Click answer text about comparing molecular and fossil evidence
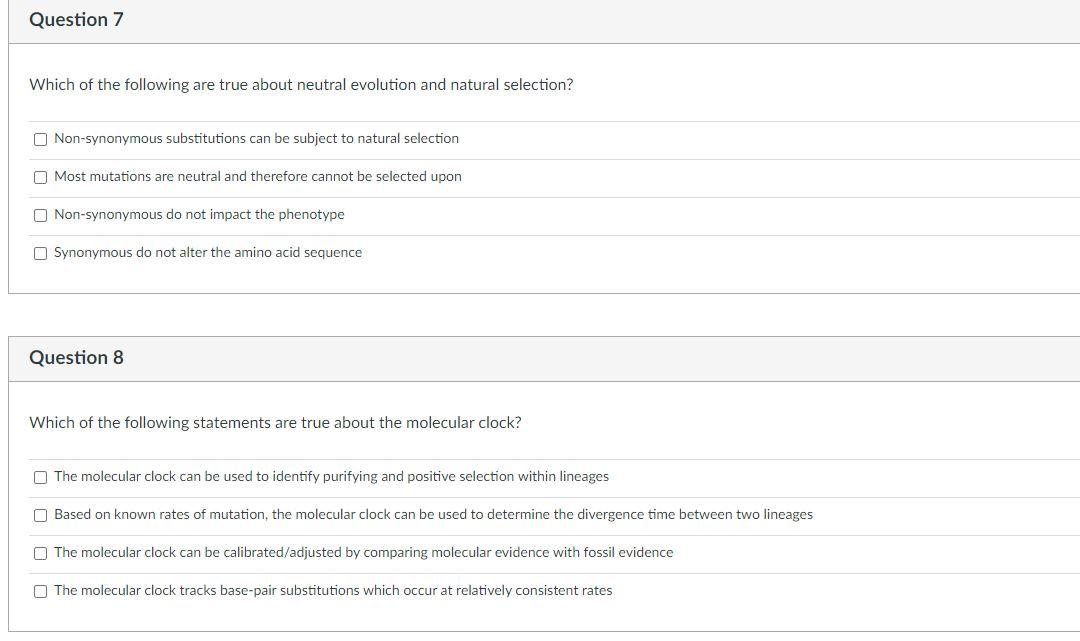This screenshot has height=641, width=1080. 363,553
